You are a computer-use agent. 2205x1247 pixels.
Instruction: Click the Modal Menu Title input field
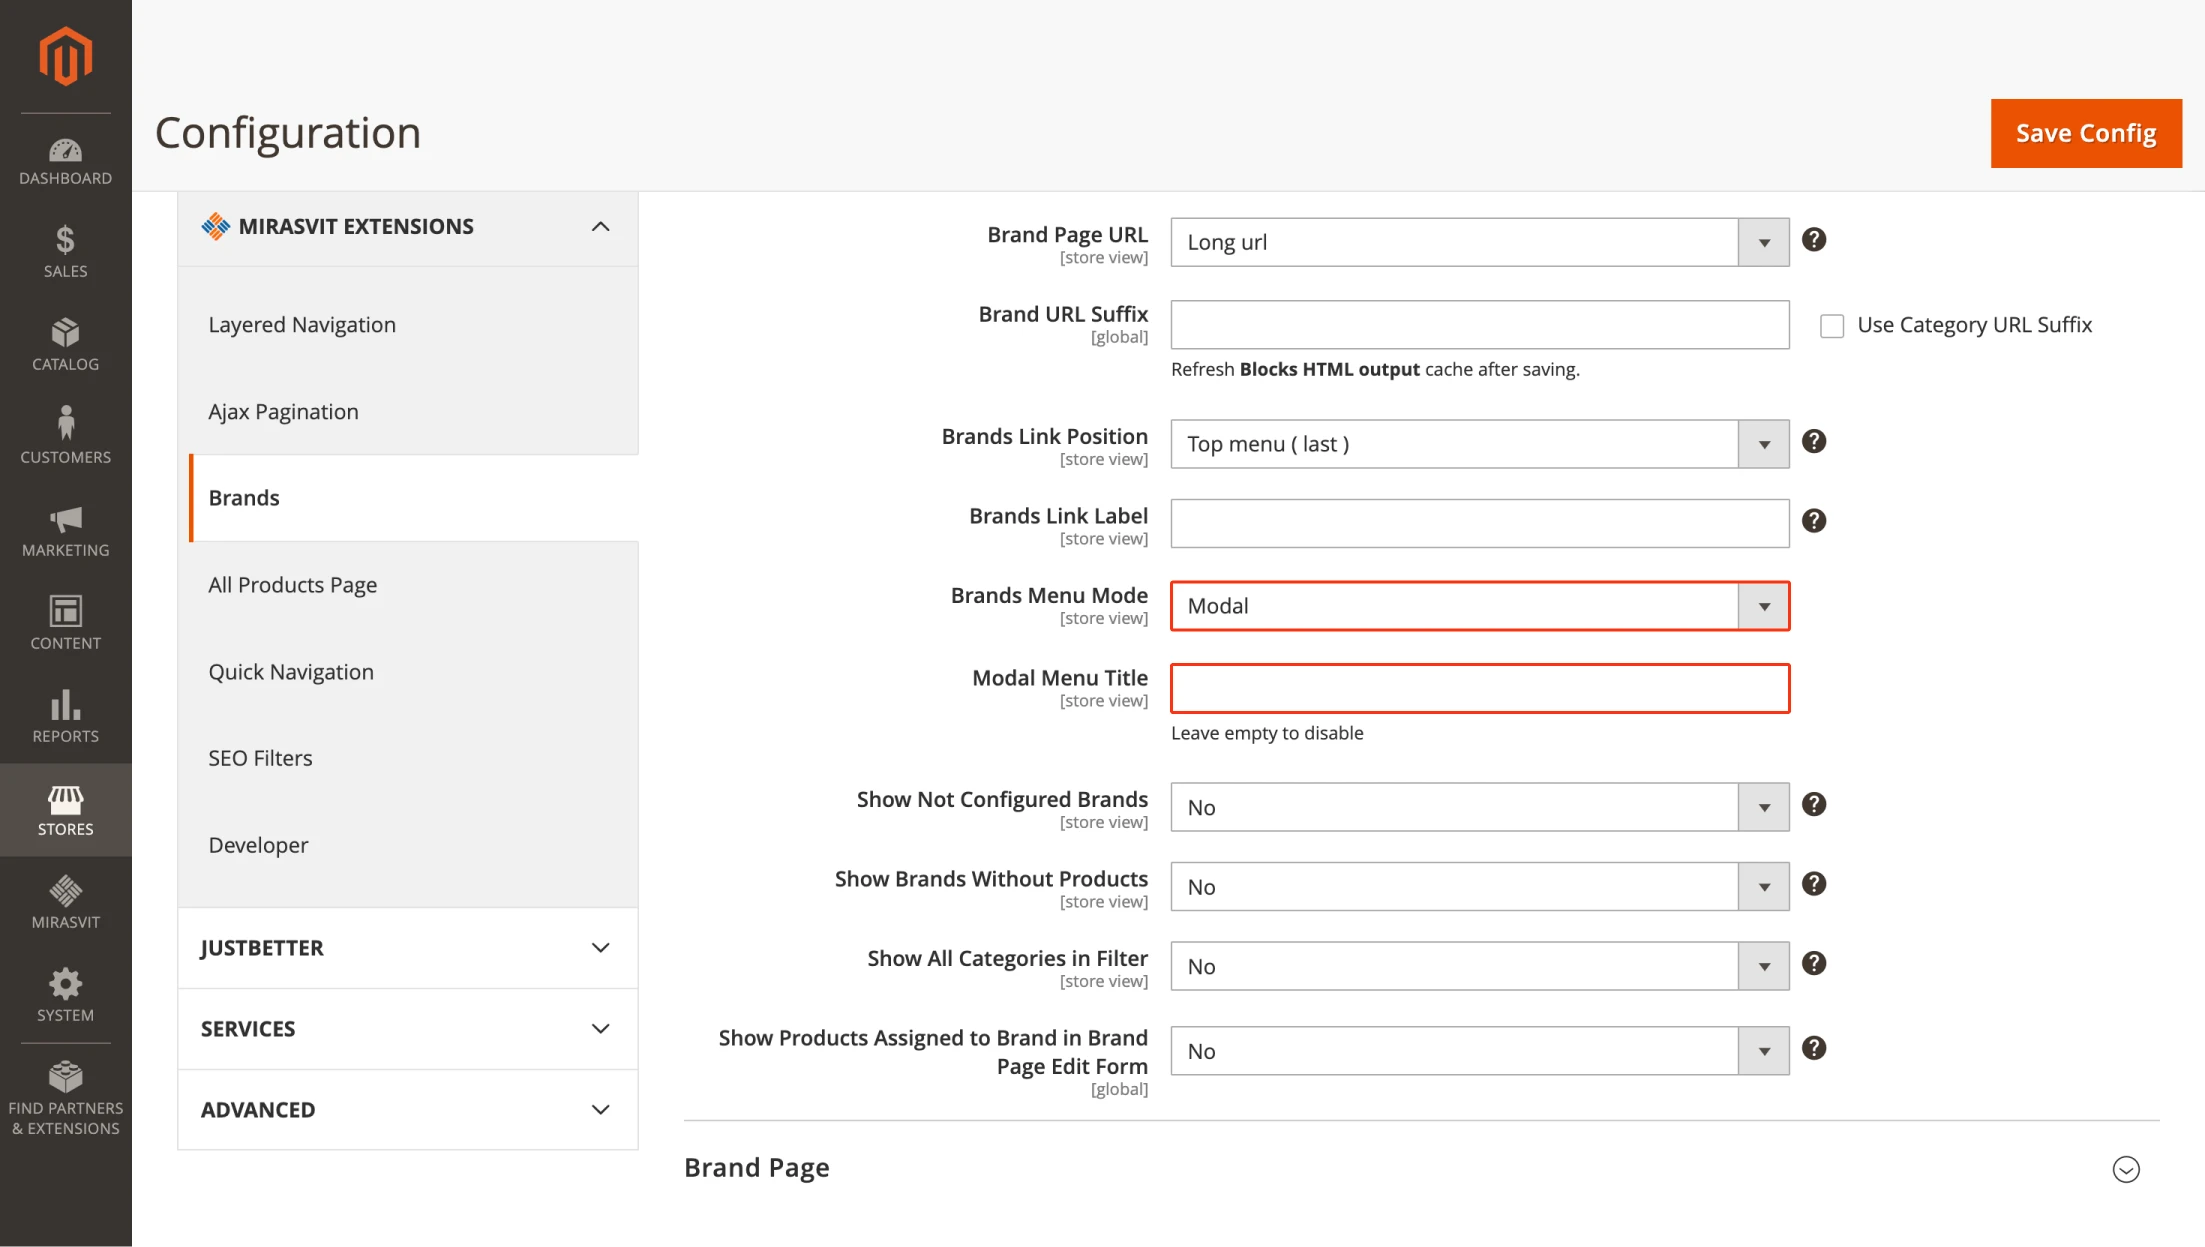pyautogui.click(x=1479, y=688)
